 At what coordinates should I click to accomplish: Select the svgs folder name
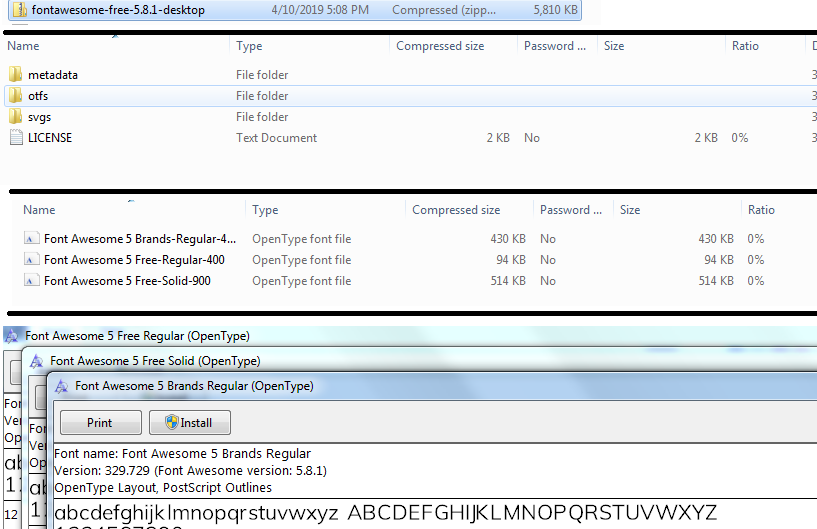[40, 117]
